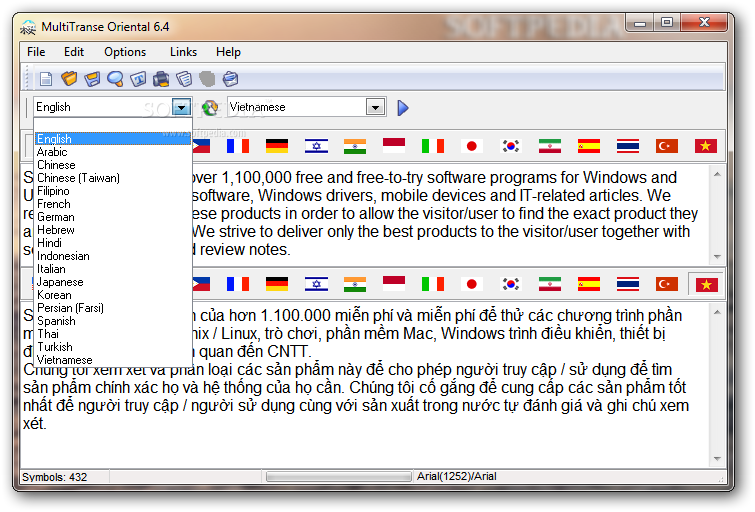Choose Japanese from the language list

point(113,282)
